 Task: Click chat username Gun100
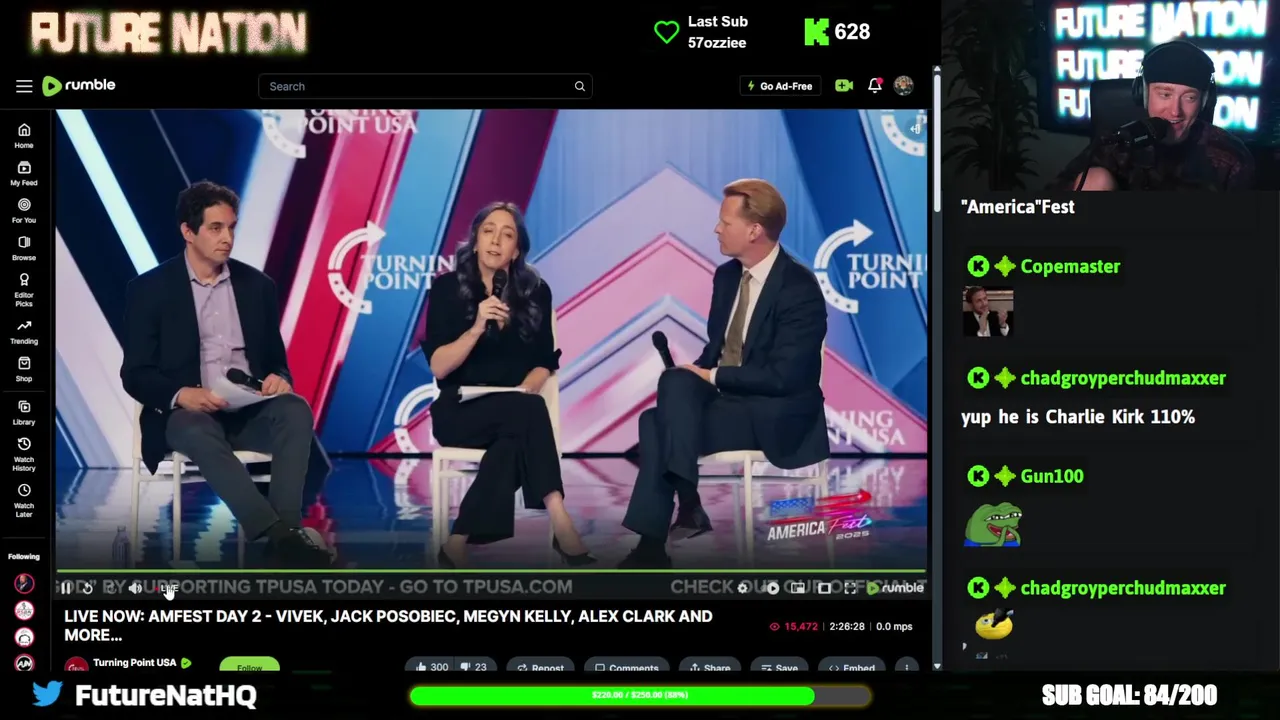(1052, 476)
